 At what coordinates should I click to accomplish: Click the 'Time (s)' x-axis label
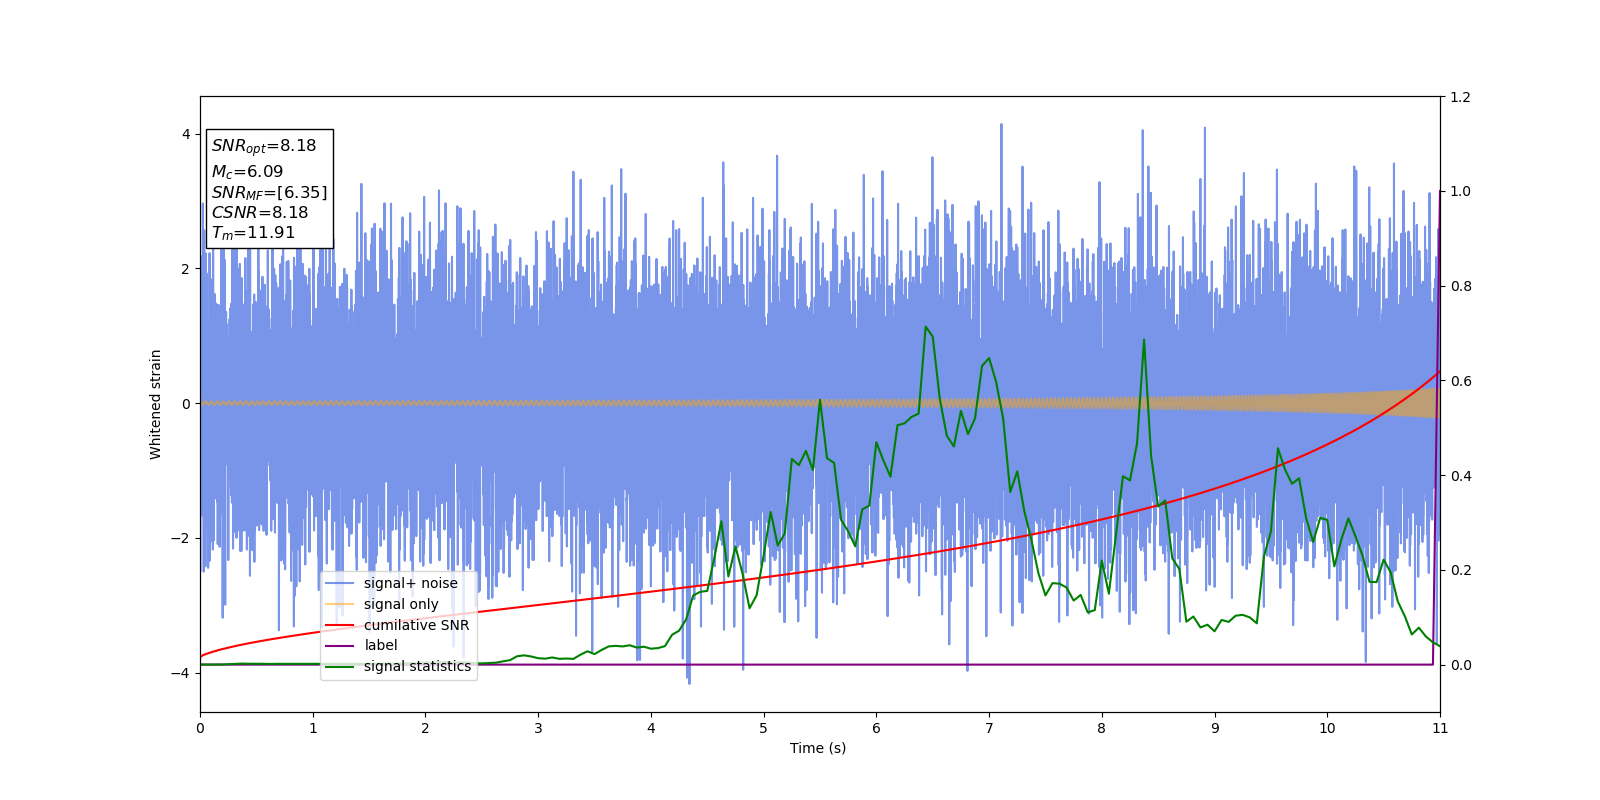click(818, 748)
